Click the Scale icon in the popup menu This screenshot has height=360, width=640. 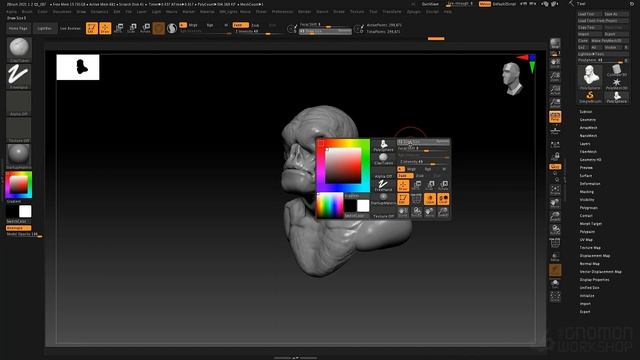point(430,186)
